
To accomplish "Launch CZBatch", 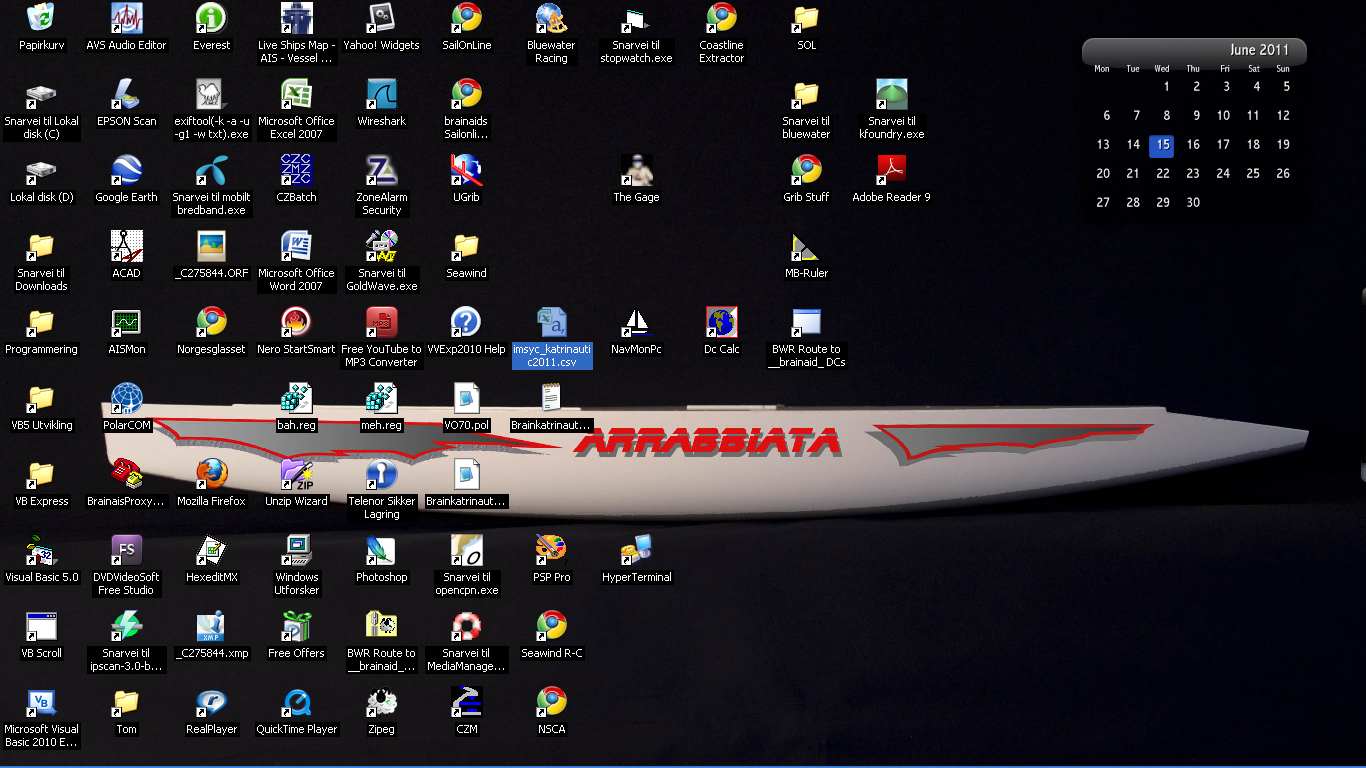I will coord(296,170).
